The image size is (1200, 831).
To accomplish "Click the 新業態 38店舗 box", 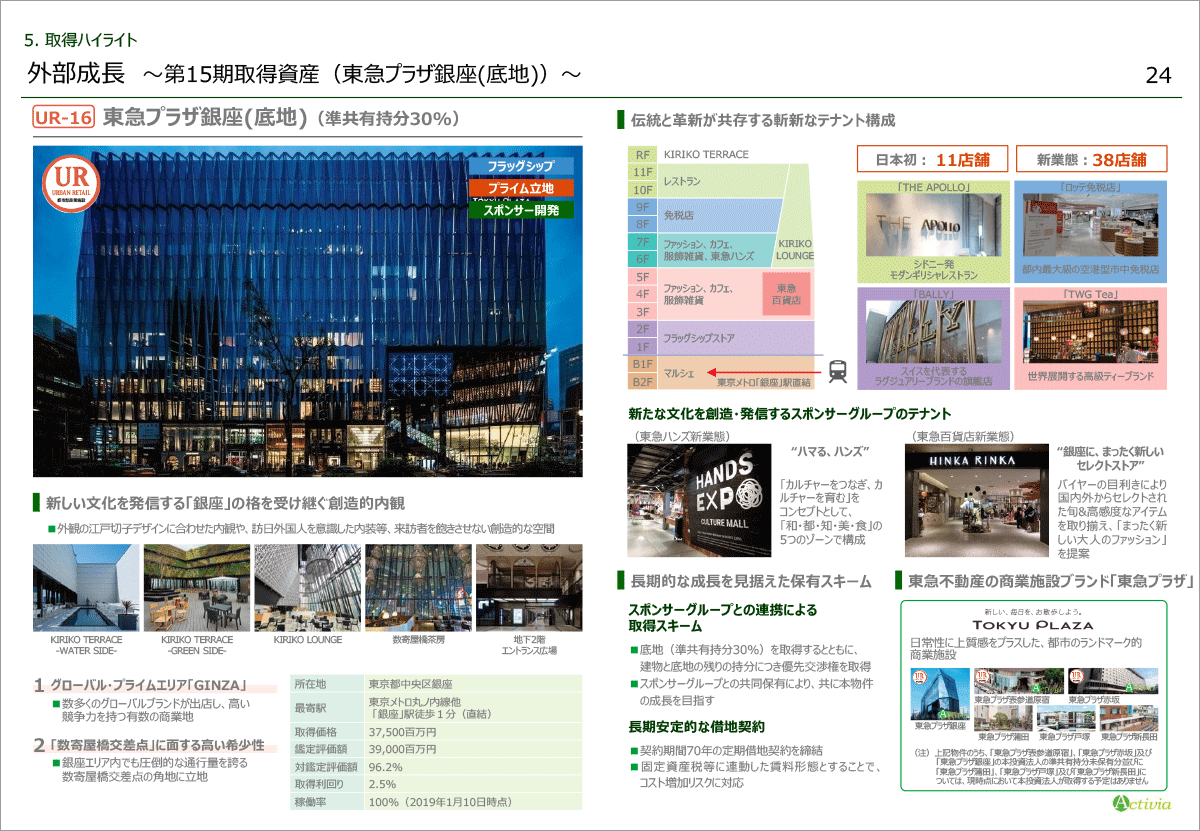I will pos(1092,159).
